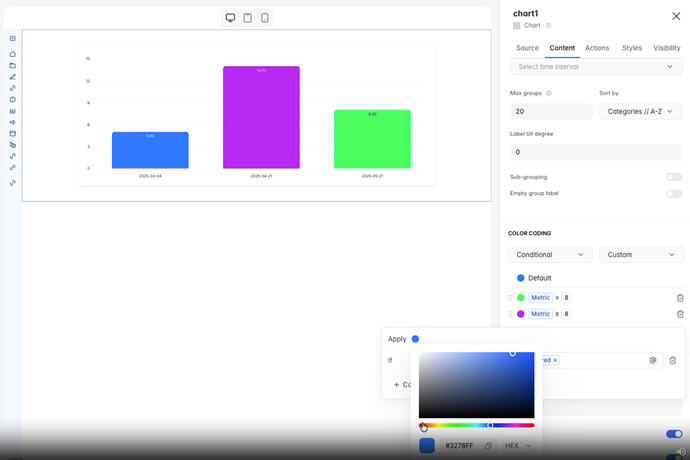Click the large blue preview swatch in picker
690x460 pixels.
click(x=427, y=445)
